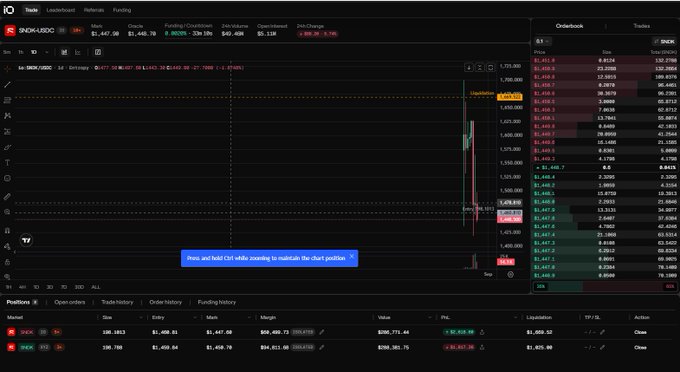Viewport: 680px width, 372px height.
Task: Select the 3D range at chart bottom
Action: (49, 287)
